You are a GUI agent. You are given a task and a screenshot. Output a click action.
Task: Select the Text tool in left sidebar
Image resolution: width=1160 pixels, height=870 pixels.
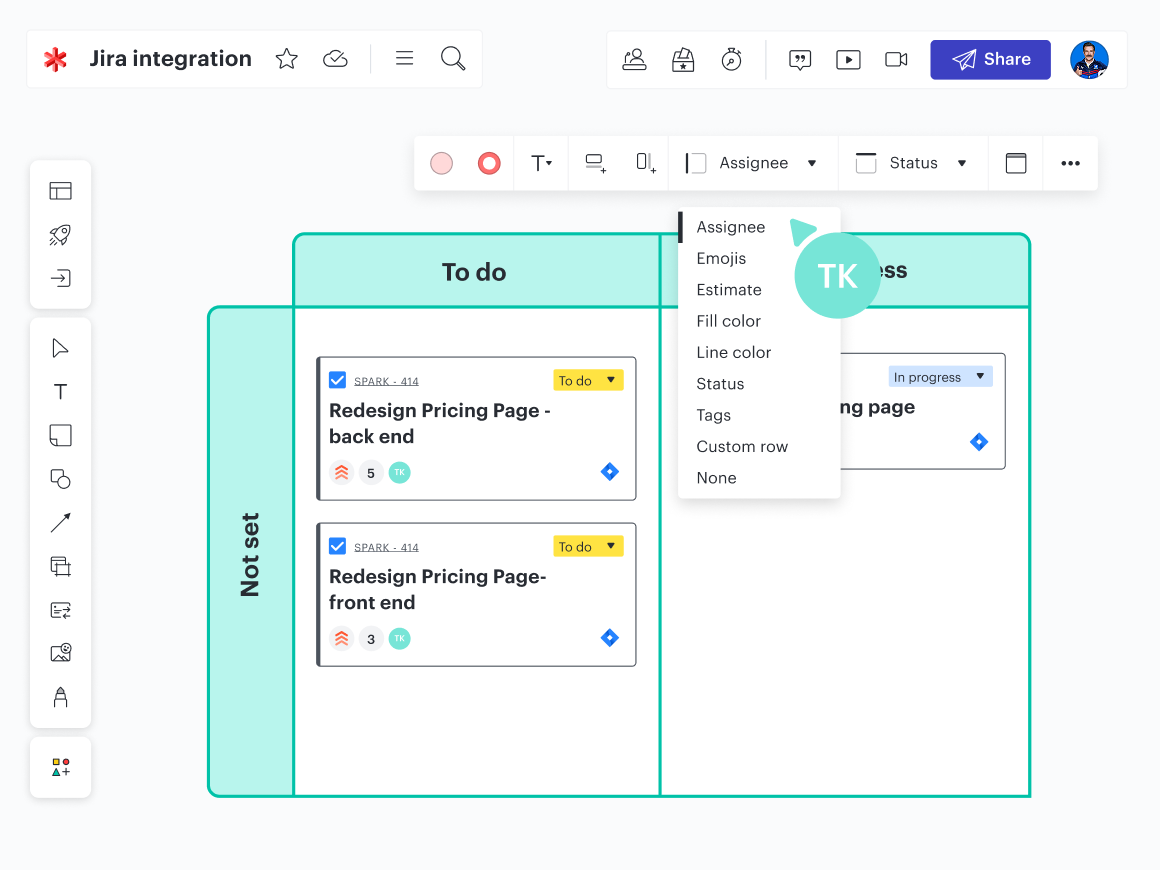[60, 392]
